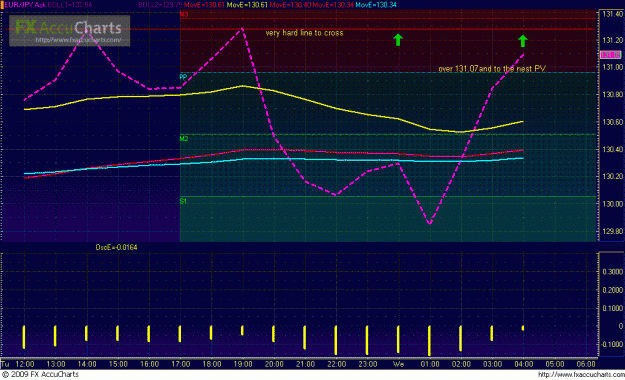Click the 12:00 time axis label
The height and width of the screenshot is (380, 625).
[25, 364]
